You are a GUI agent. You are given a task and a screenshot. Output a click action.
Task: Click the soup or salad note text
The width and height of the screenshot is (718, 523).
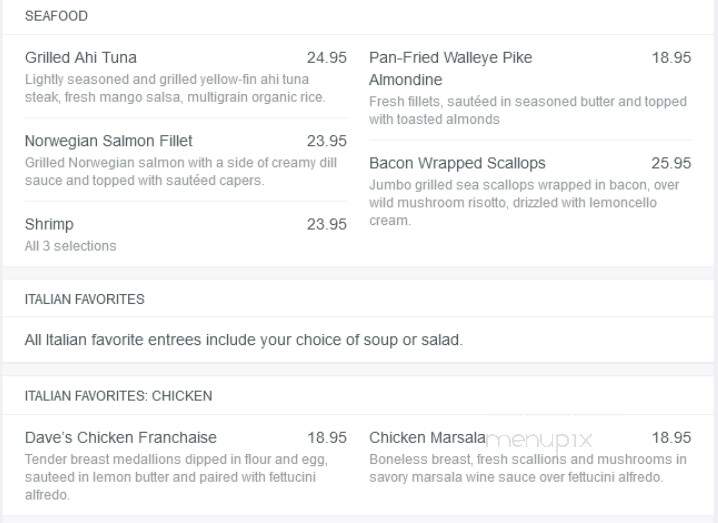[x=244, y=340]
